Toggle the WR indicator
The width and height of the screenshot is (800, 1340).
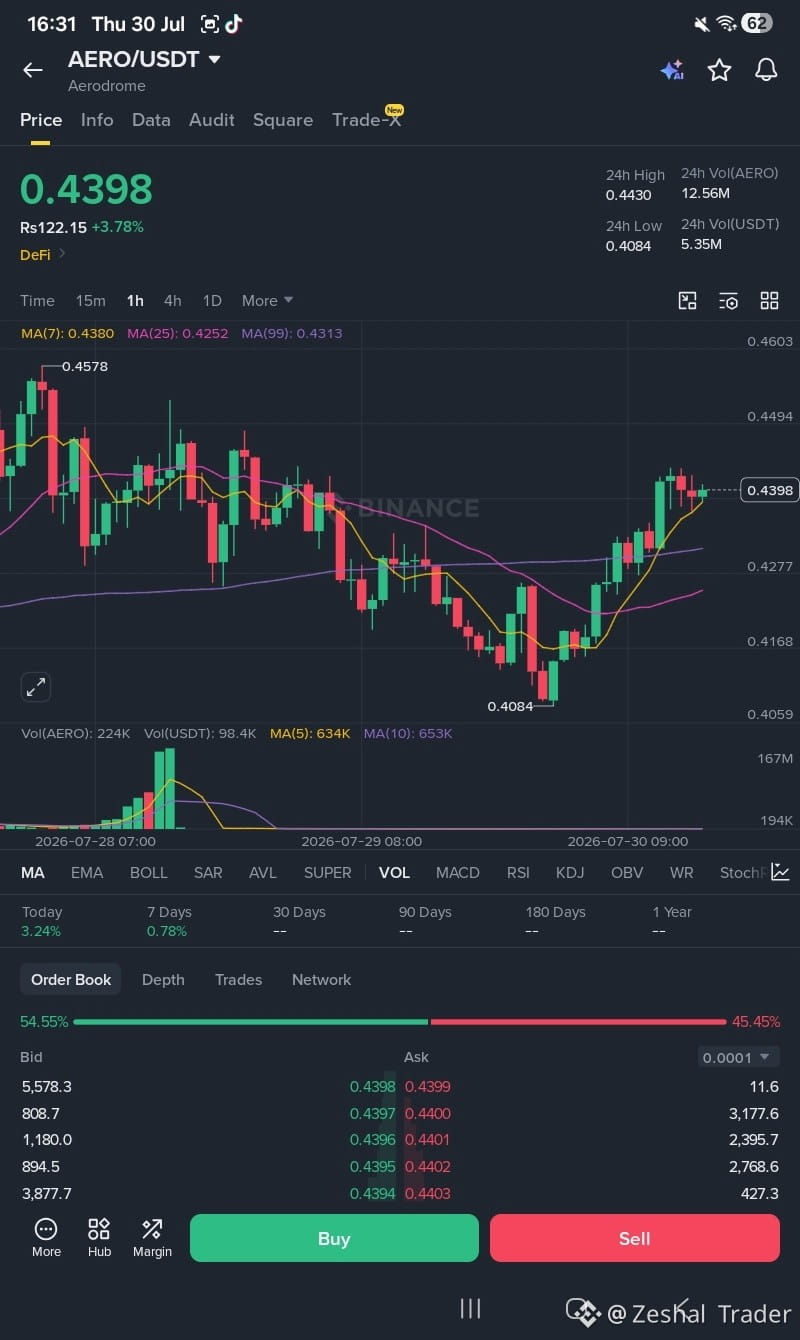(x=682, y=873)
